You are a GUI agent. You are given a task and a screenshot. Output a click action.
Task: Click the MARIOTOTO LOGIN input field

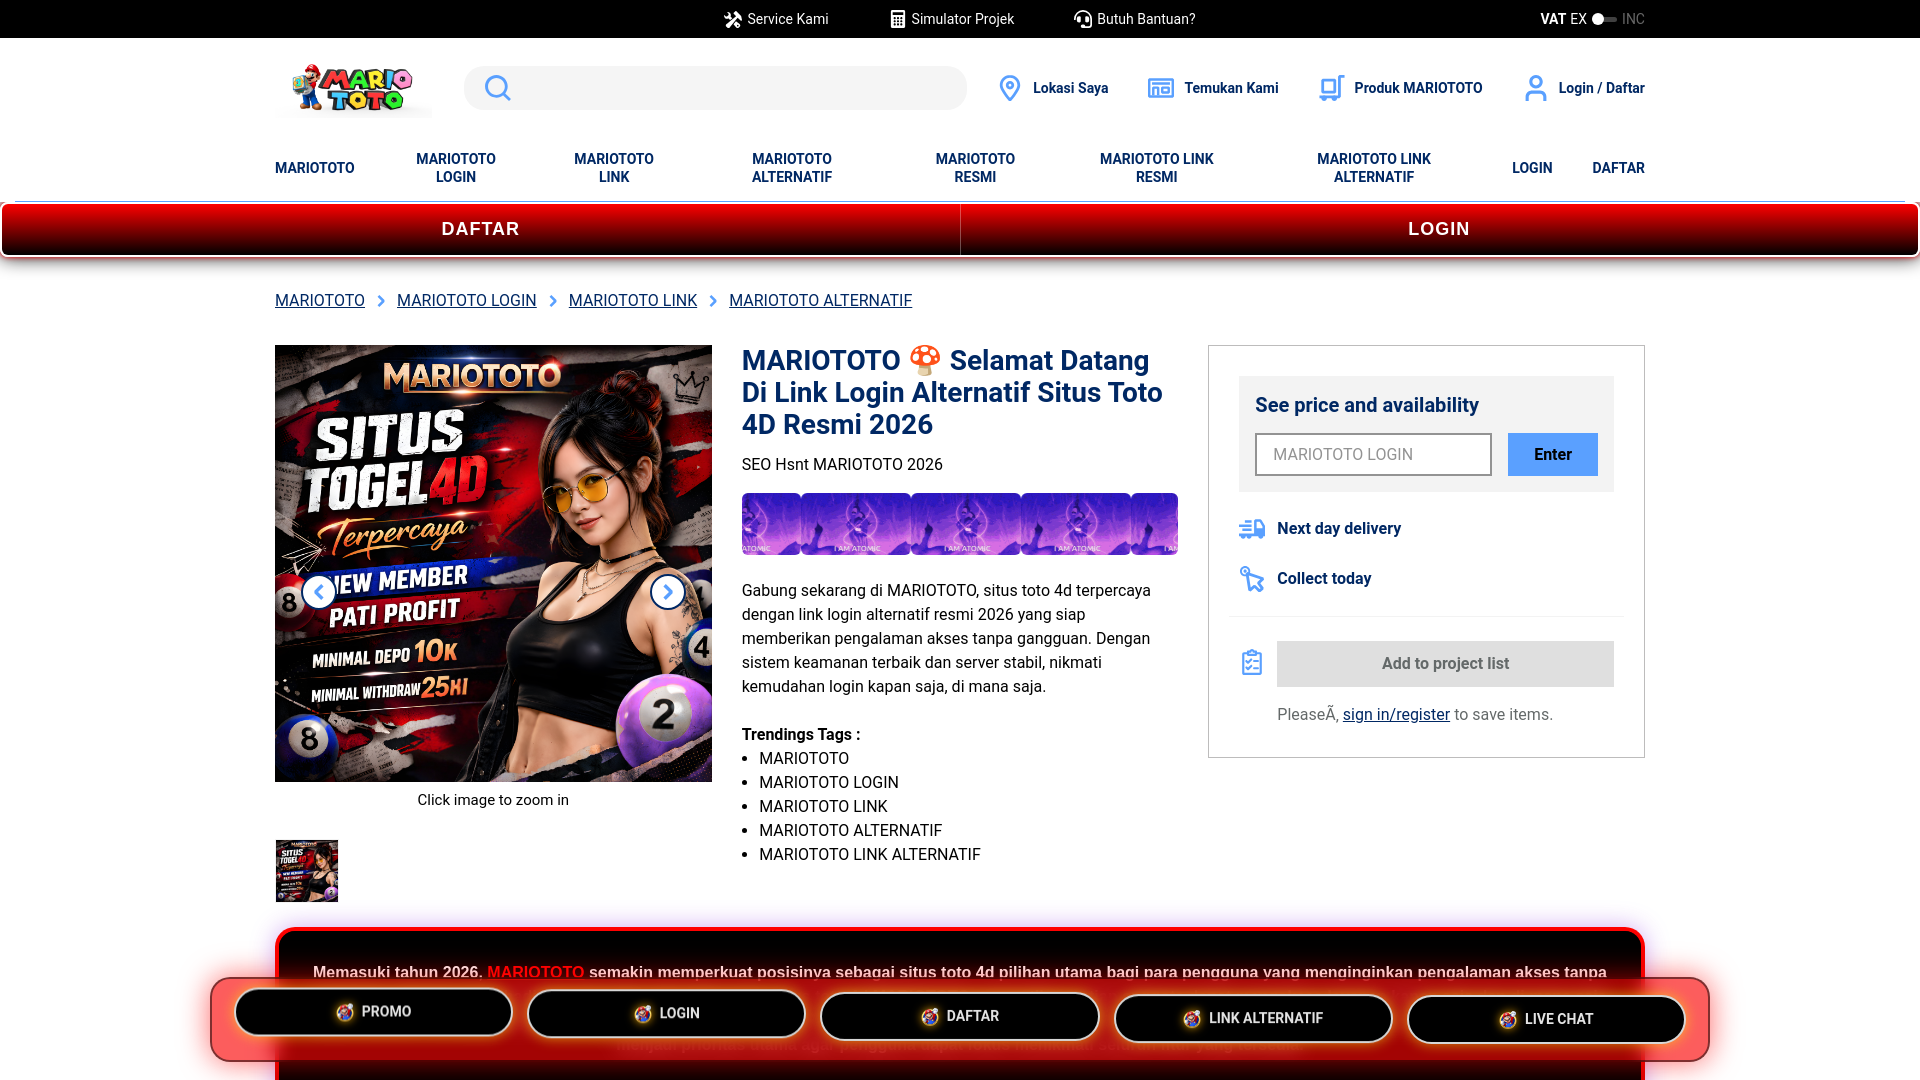coord(1373,454)
